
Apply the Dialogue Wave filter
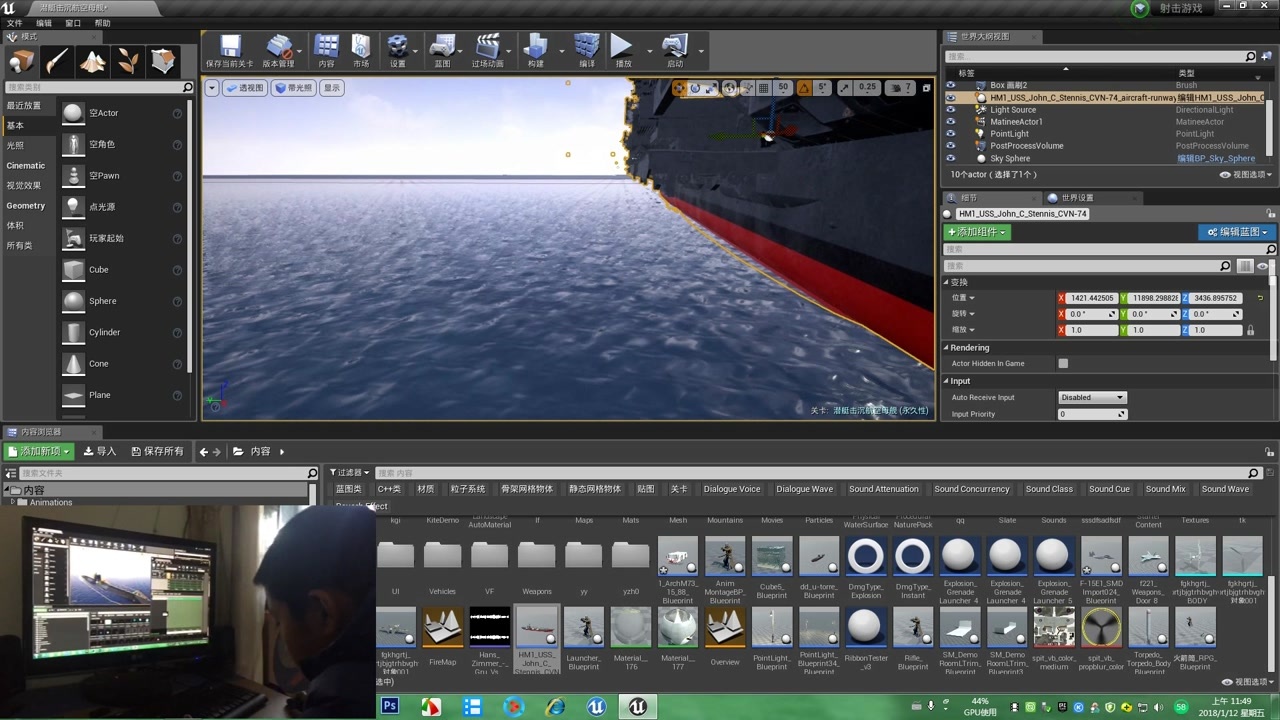pos(804,489)
